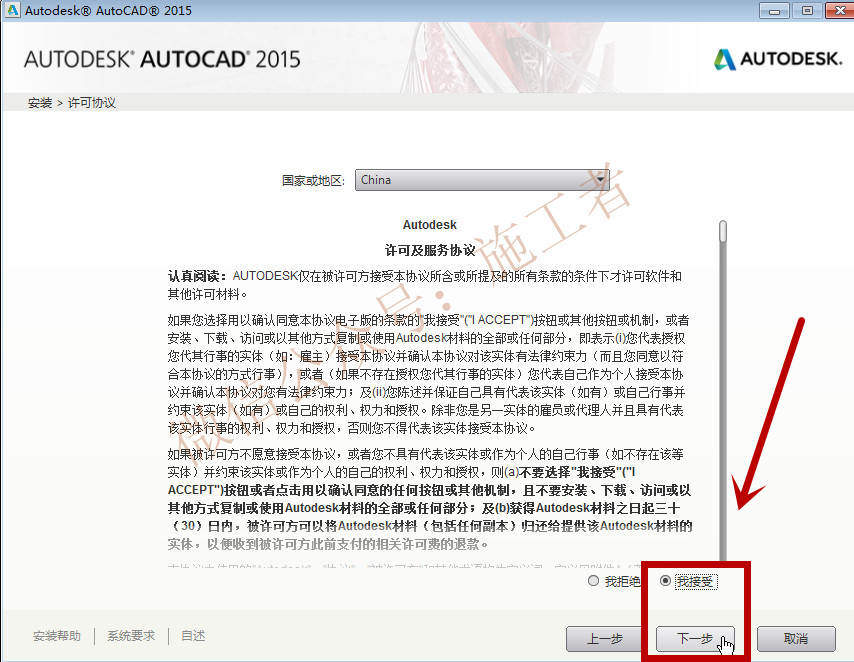The image size is (854, 662).
Task: Click the 取消 button
Action: pos(796,639)
